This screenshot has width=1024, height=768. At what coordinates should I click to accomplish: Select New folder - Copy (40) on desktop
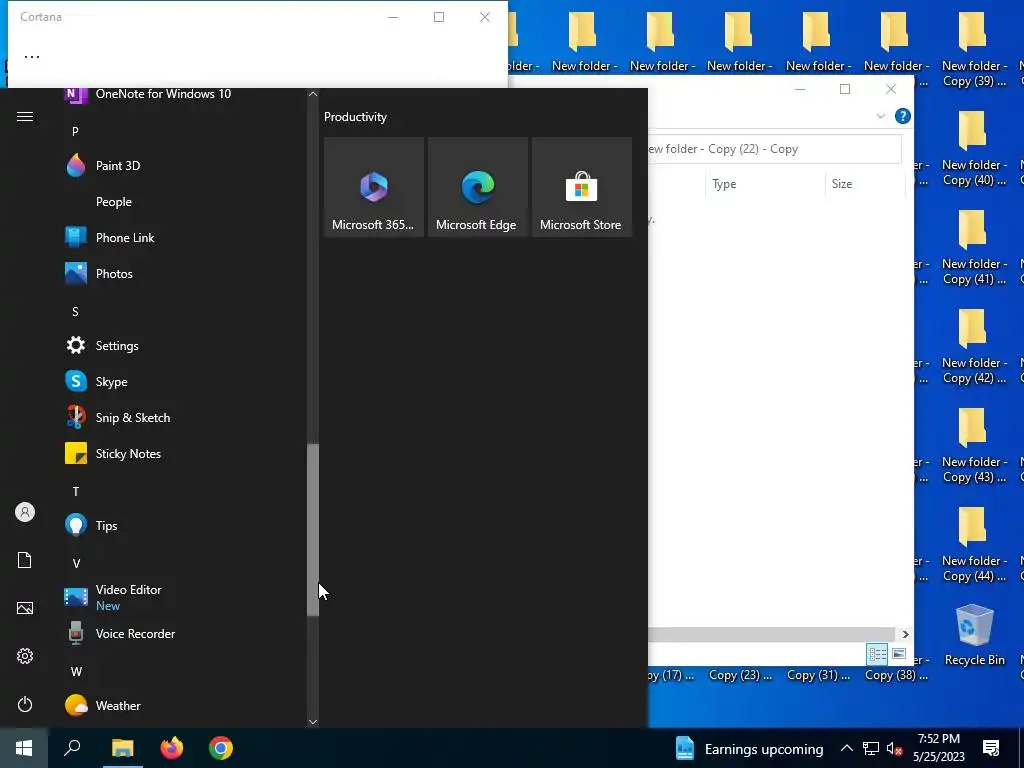click(974, 149)
